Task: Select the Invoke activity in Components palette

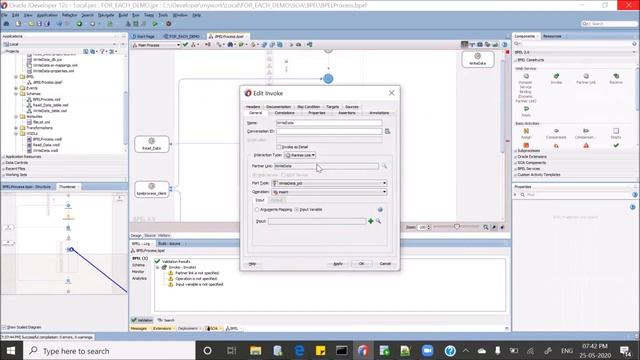Action: [x=556, y=79]
